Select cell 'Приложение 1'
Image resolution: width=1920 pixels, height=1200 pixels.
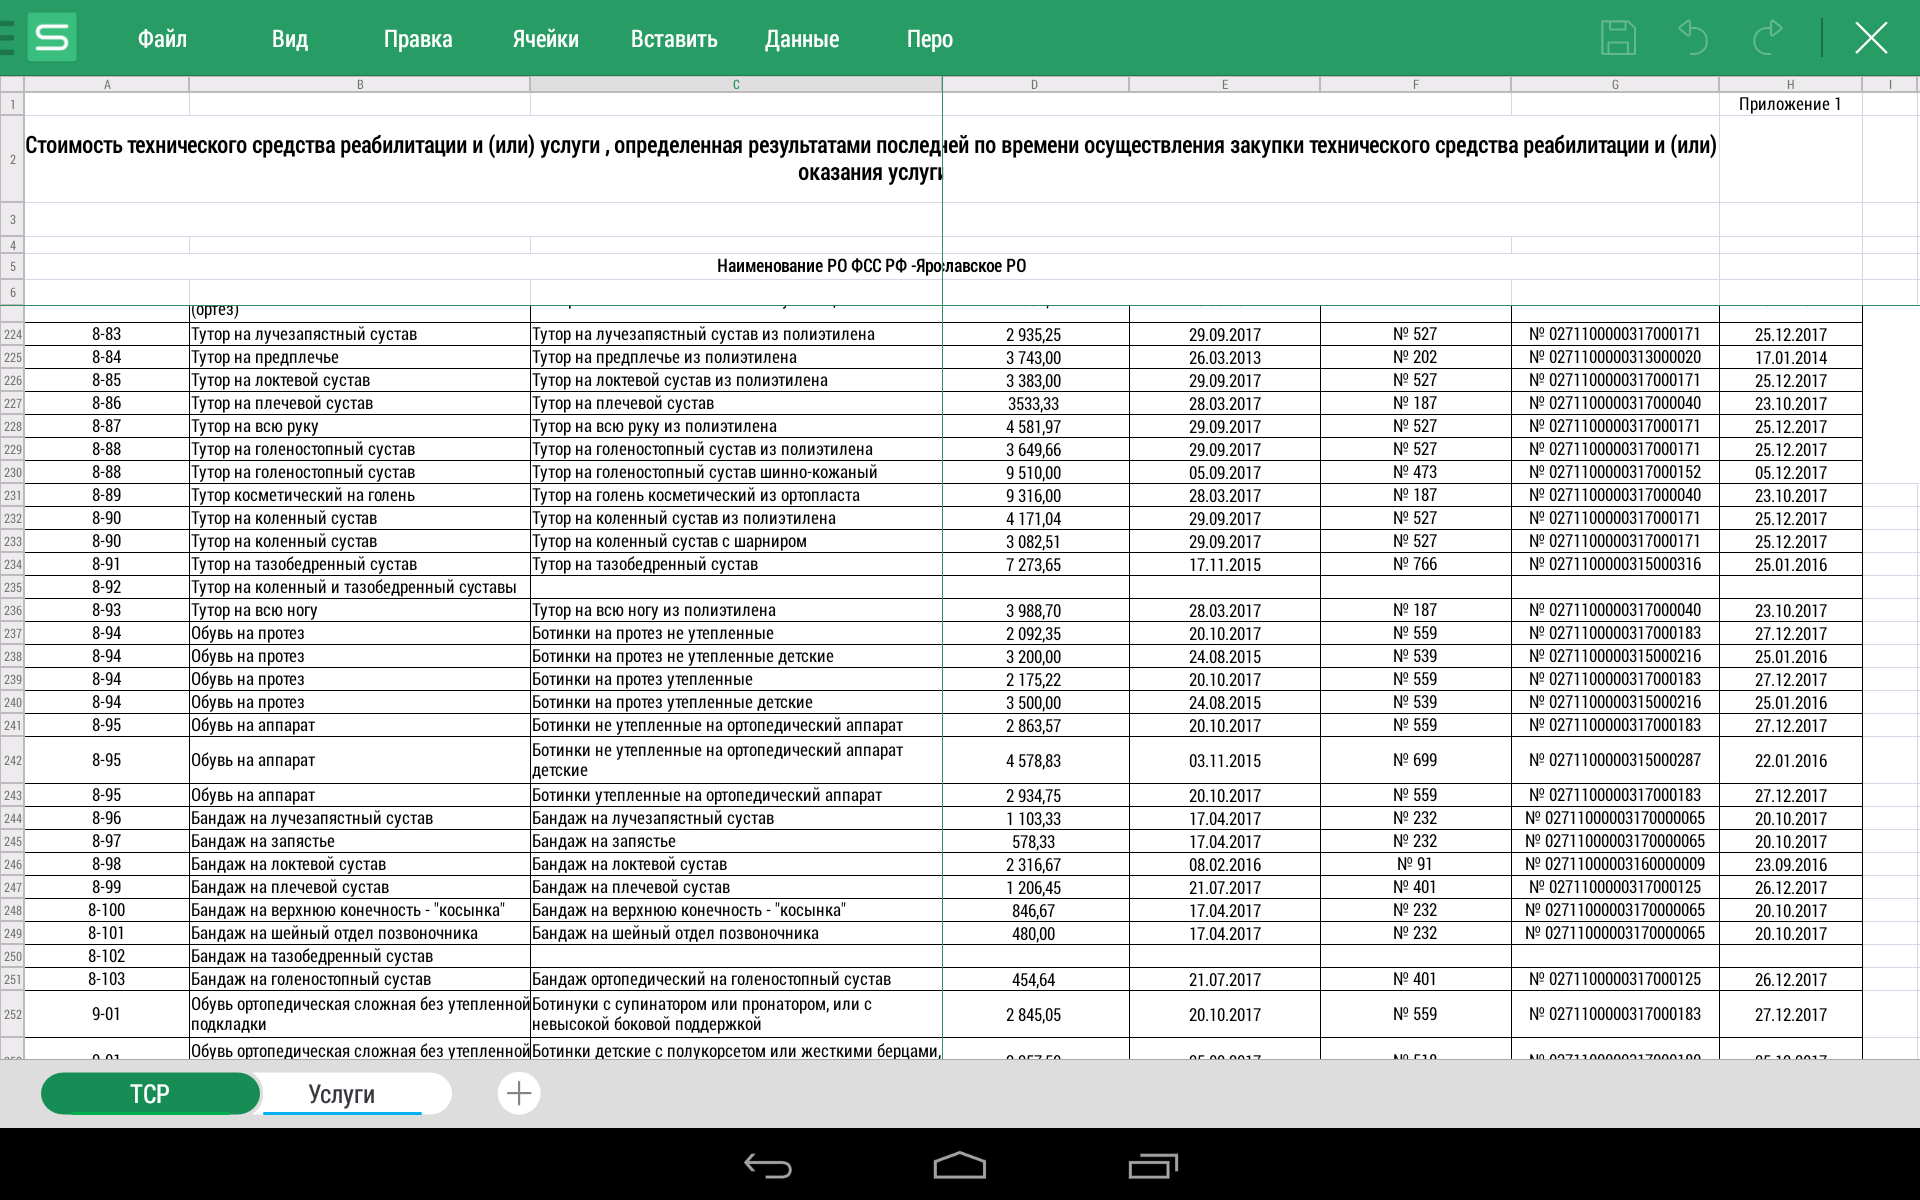(1790, 104)
